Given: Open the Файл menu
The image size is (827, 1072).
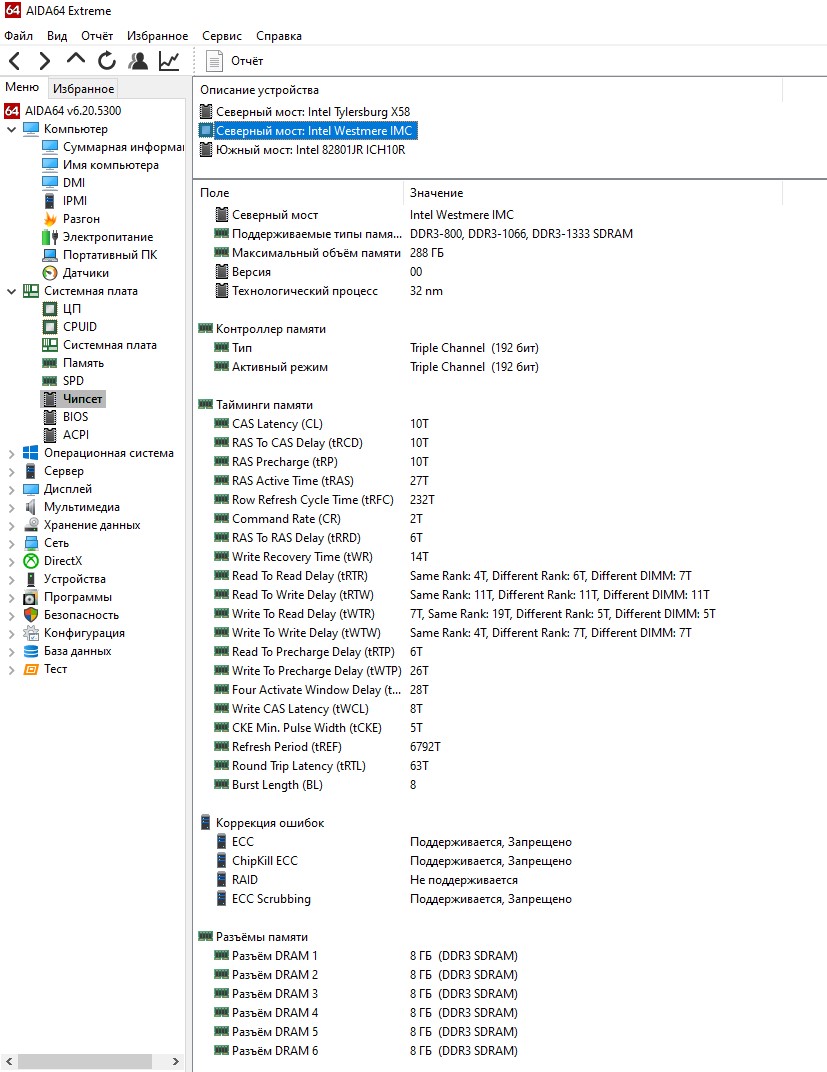Looking at the screenshot, I should [18, 36].
